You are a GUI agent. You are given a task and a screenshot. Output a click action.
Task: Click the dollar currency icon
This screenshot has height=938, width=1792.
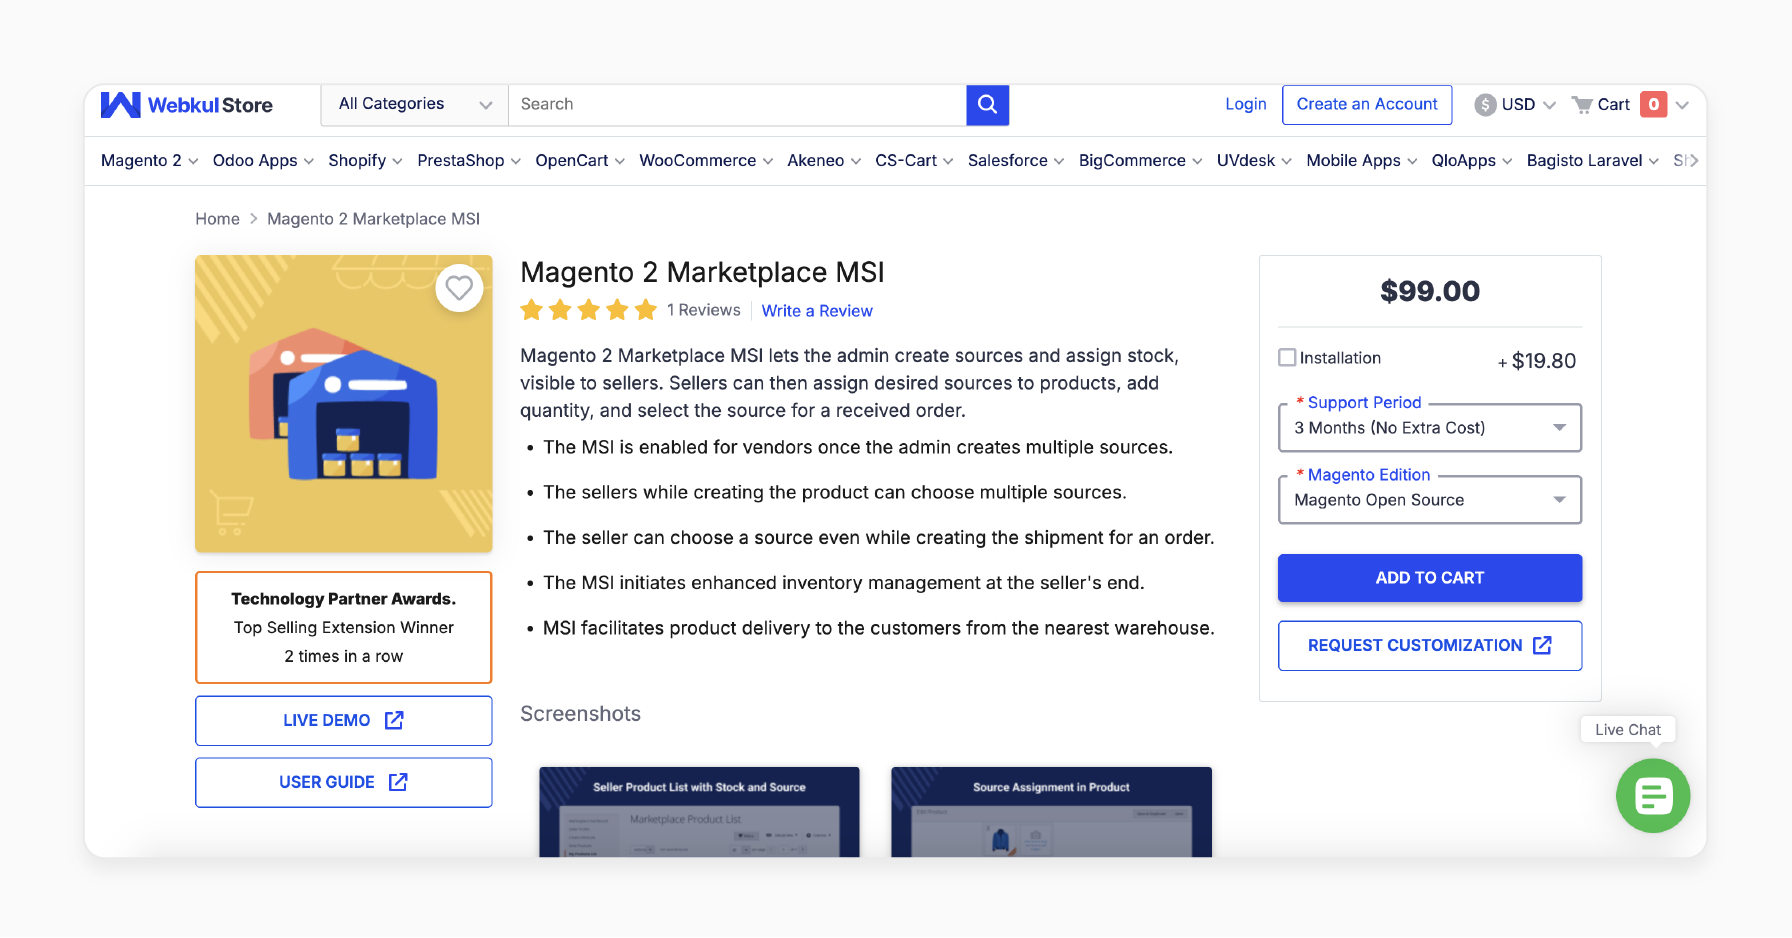click(x=1485, y=105)
